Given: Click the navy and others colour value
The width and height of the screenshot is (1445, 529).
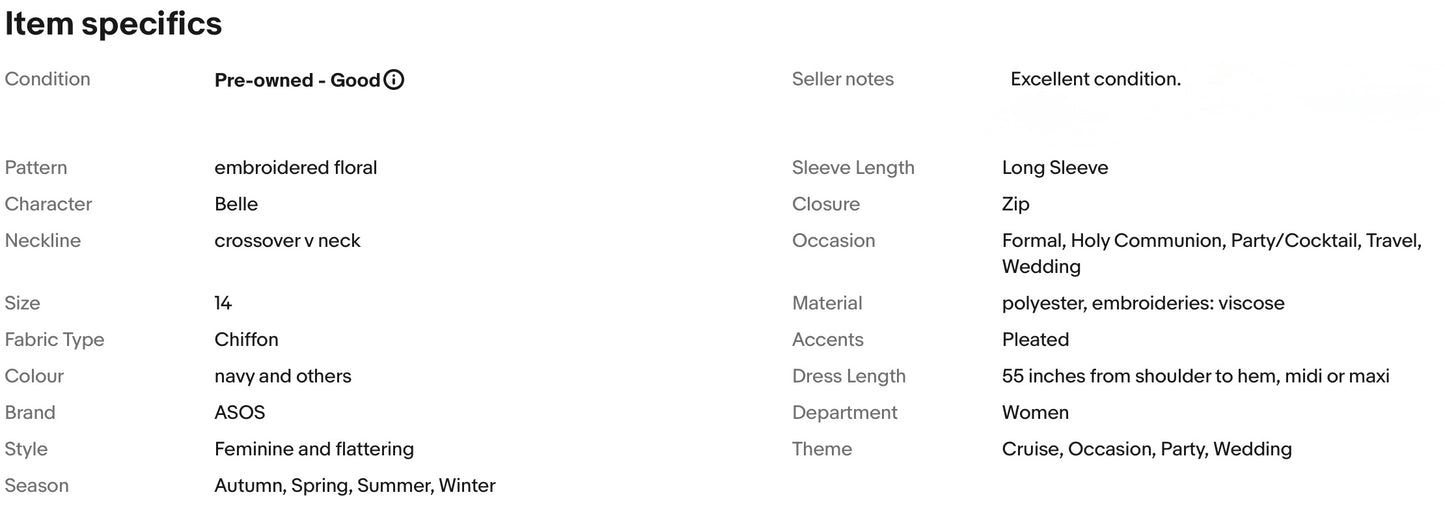Looking at the screenshot, I should (x=282, y=376).
